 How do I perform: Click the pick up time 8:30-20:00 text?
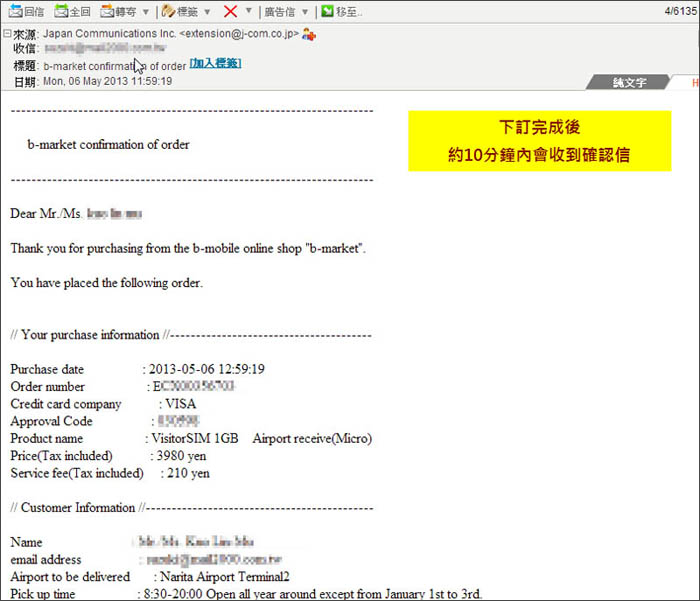(173, 594)
